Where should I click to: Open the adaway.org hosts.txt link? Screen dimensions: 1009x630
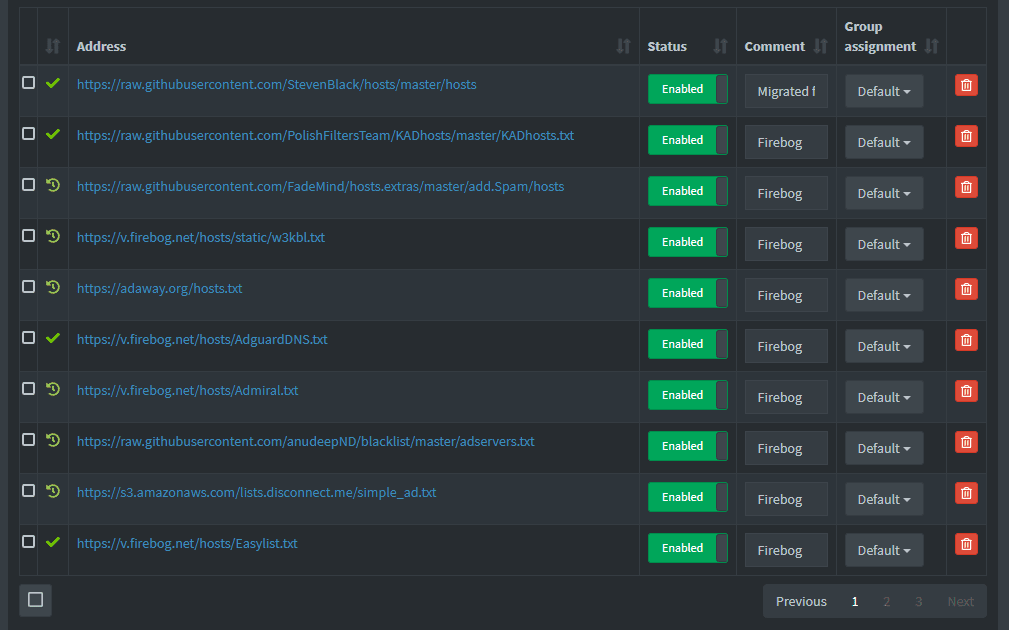tap(159, 288)
